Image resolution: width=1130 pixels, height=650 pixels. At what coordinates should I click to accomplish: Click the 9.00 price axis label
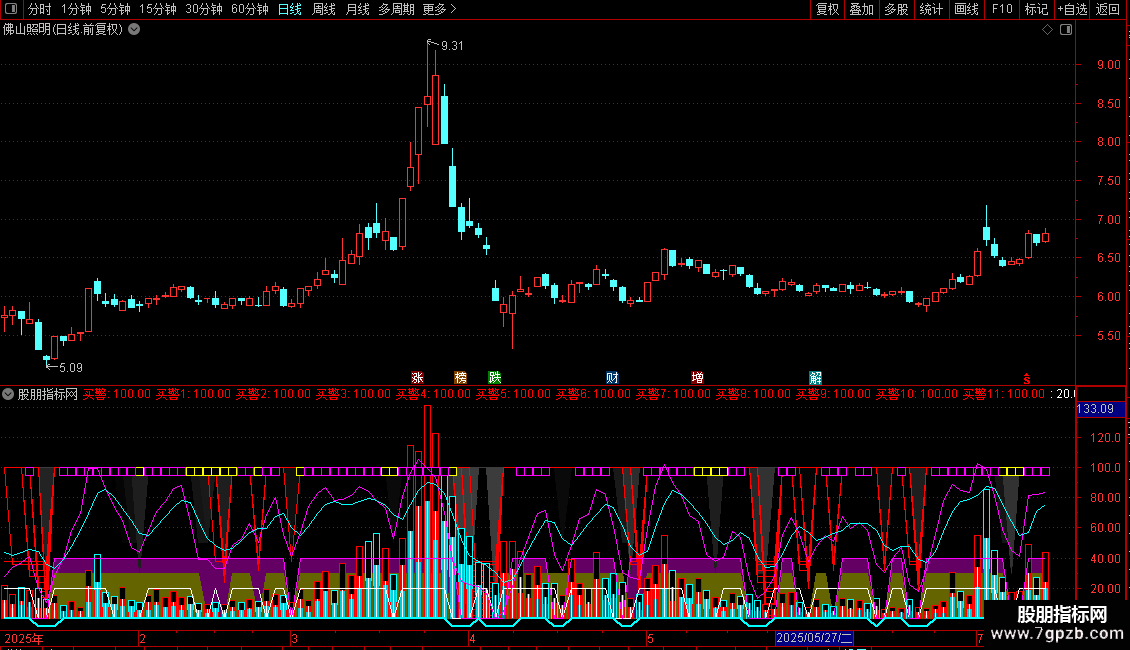coord(1108,65)
